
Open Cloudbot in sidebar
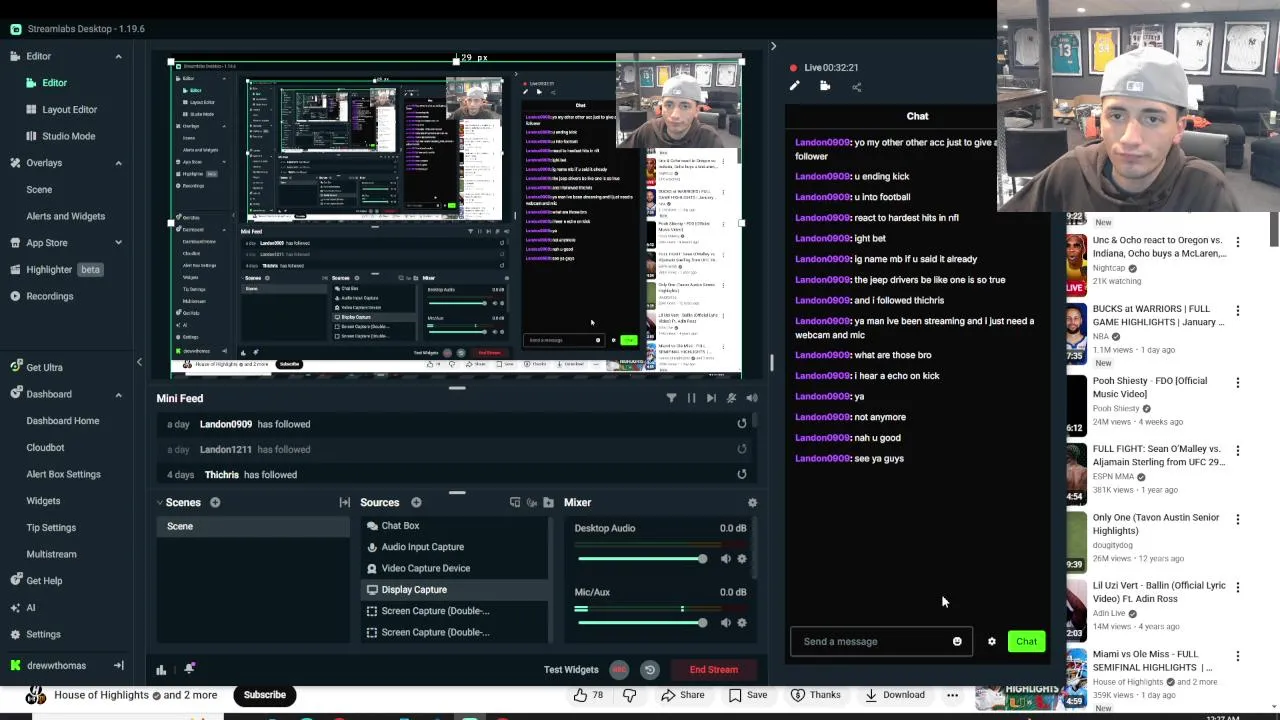[45, 448]
